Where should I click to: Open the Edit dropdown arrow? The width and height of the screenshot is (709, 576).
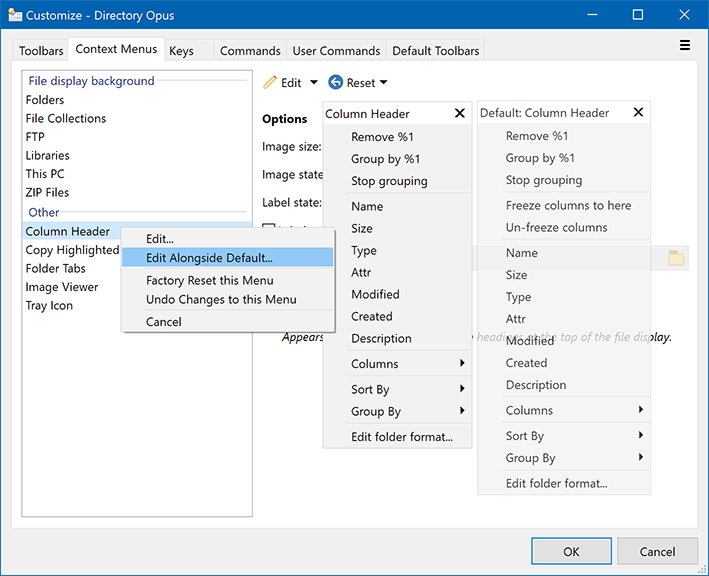tap(313, 82)
